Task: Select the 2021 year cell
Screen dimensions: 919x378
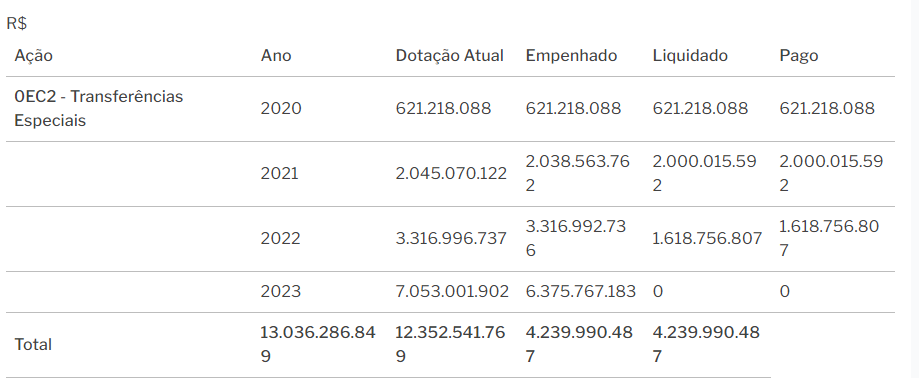Action: (280, 173)
